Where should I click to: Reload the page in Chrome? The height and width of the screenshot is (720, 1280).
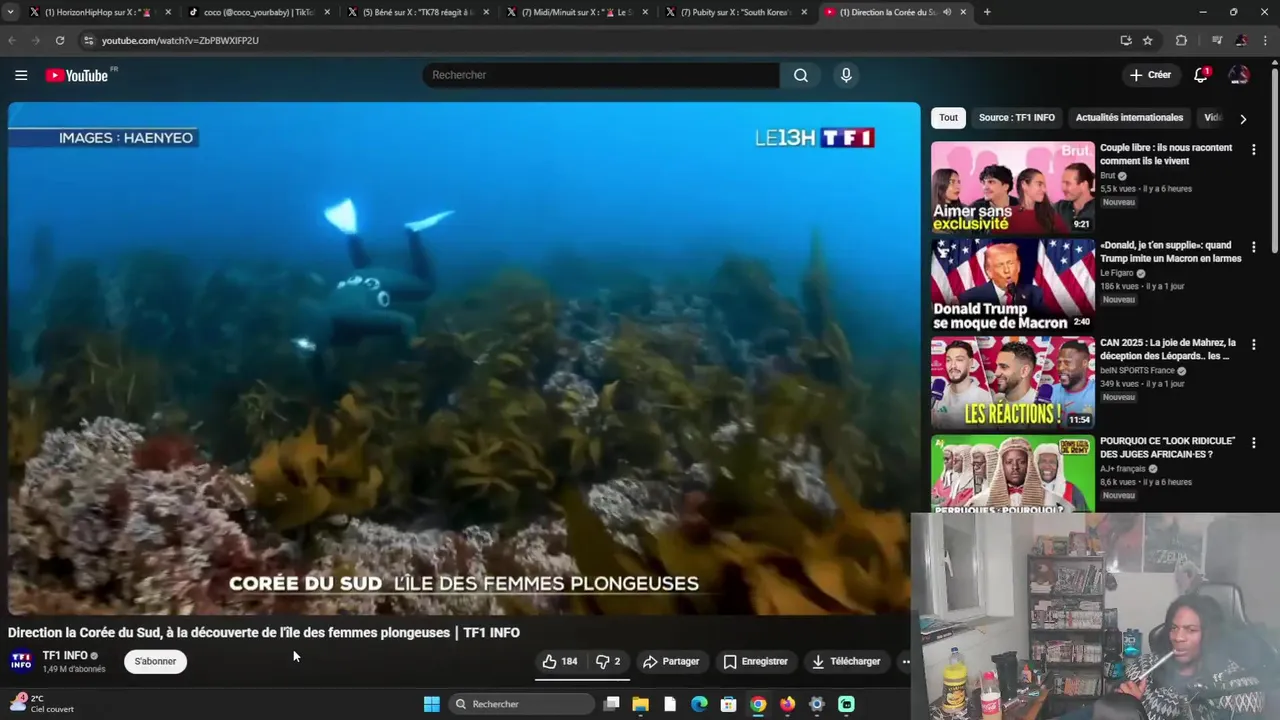click(60, 40)
